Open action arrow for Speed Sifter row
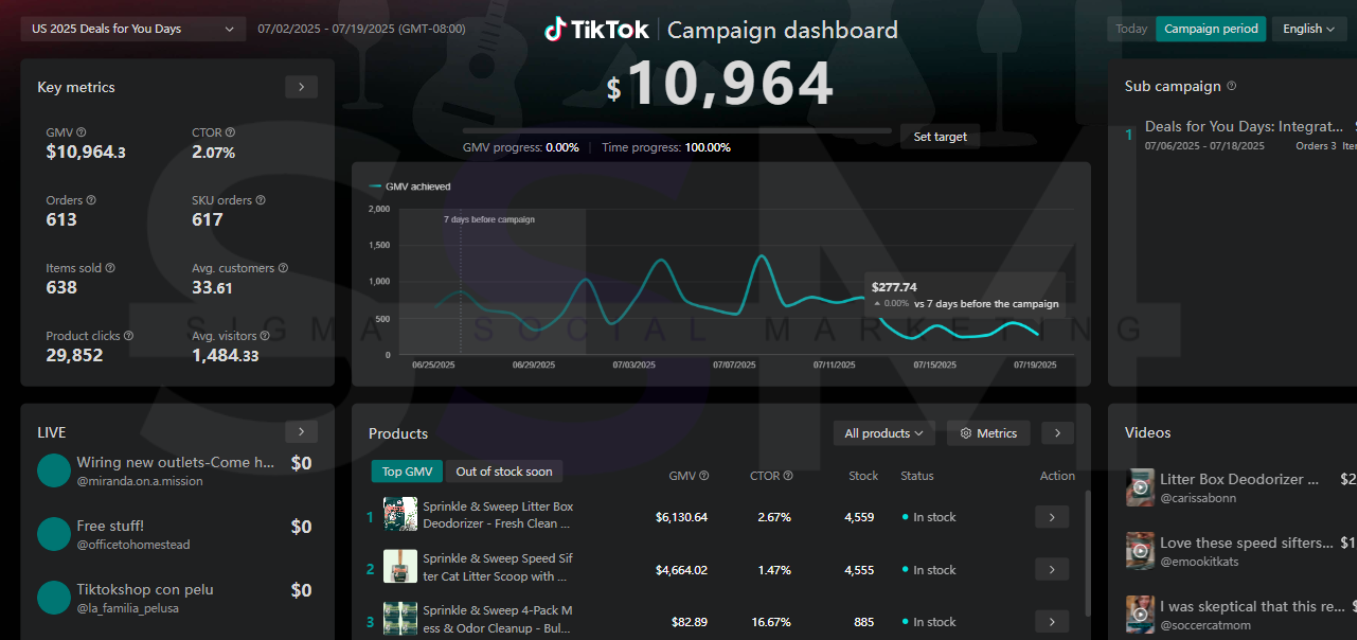Screen dimensions: 1357x640 1051,569
